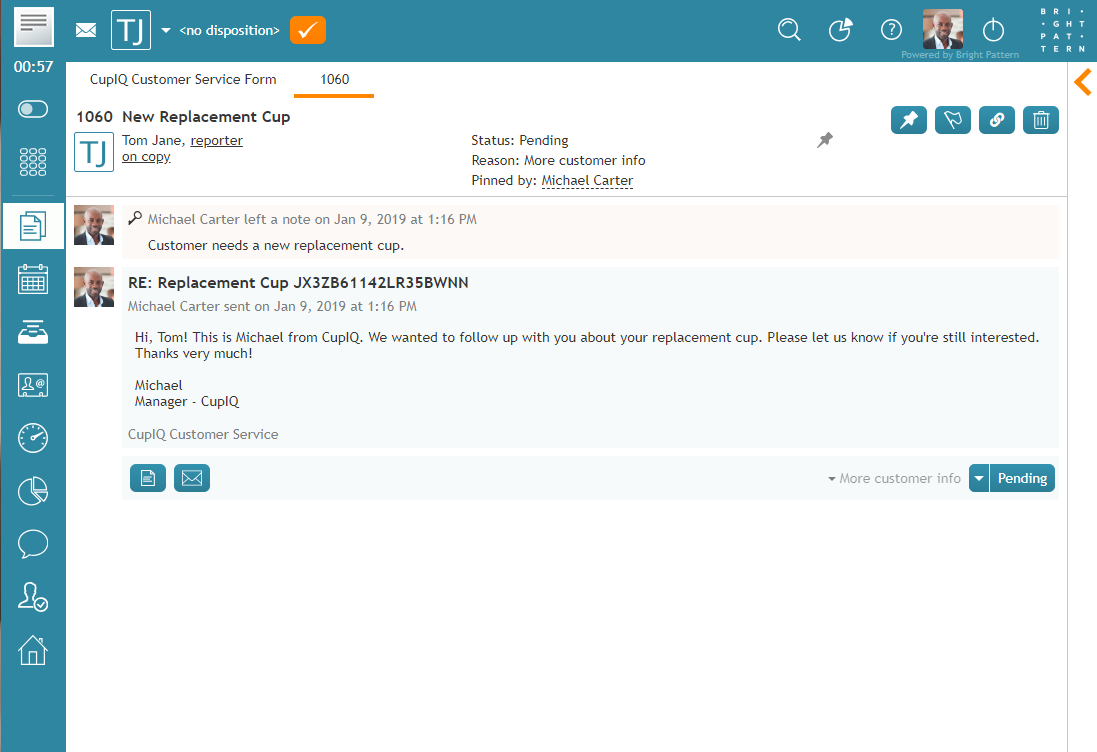Toggle the agent state switch in sidebar
The width and height of the screenshot is (1097, 752).
[33, 109]
